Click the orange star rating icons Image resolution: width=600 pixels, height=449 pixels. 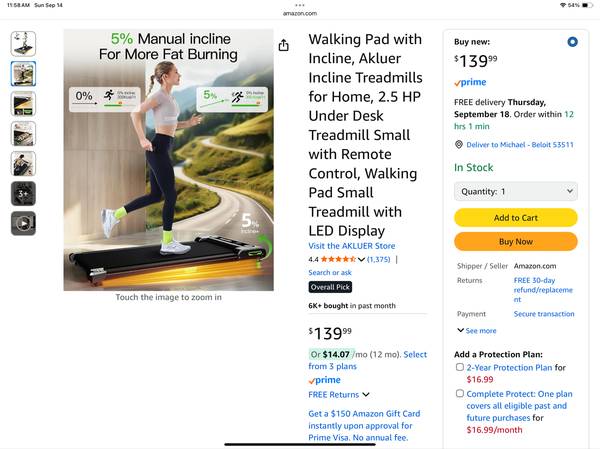[338, 259]
